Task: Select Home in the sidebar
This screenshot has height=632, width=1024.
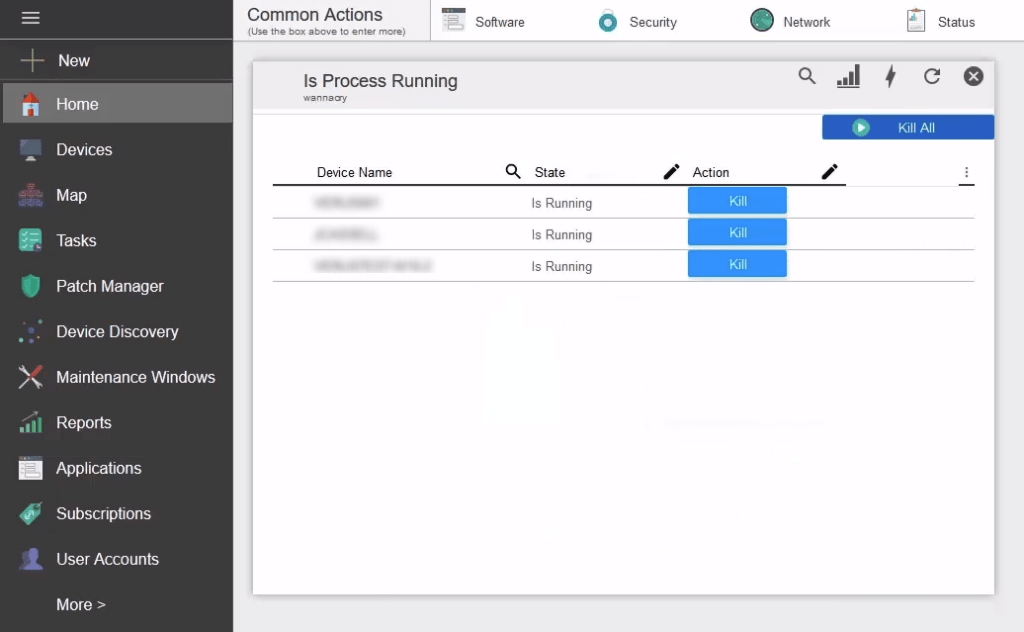Action: pyautogui.click(x=118, y=104)
